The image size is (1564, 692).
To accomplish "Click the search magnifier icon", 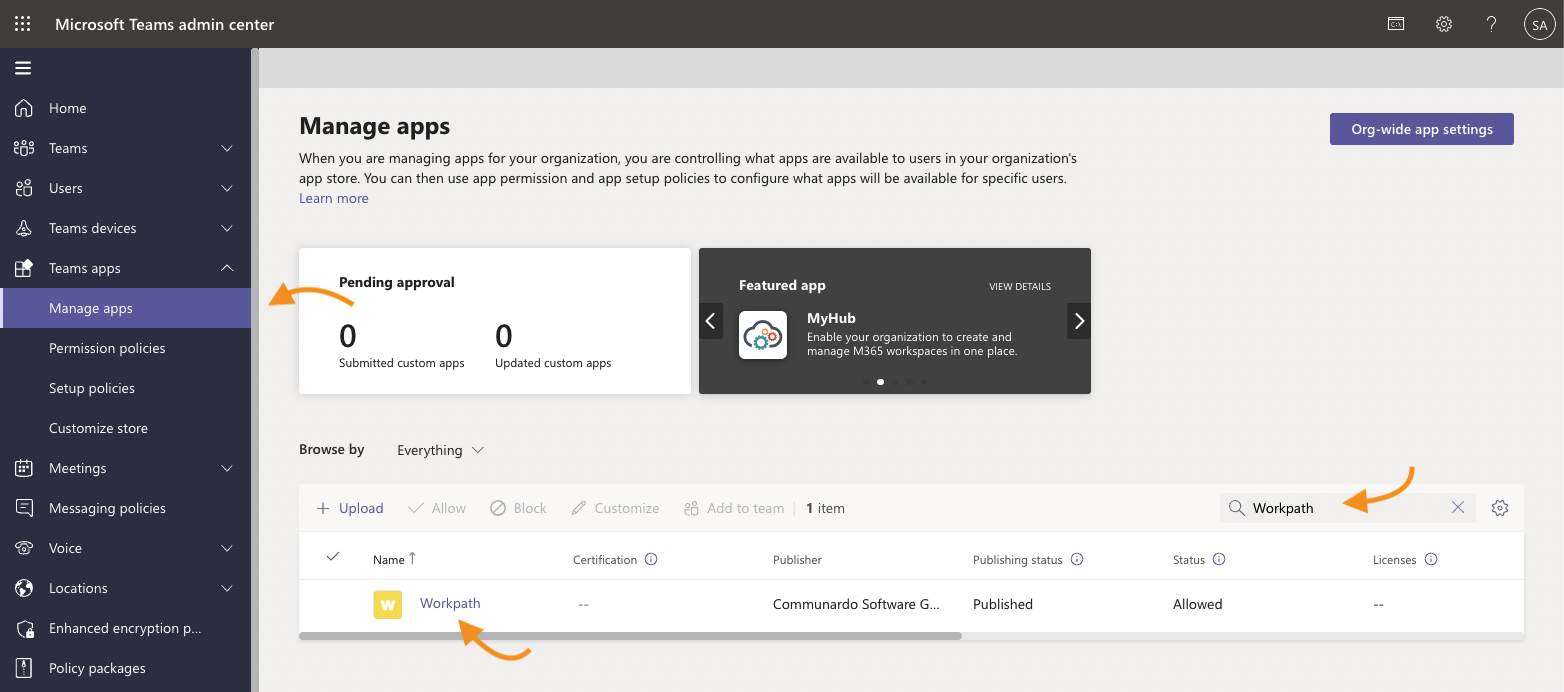I will click(x=1237, y=508).
